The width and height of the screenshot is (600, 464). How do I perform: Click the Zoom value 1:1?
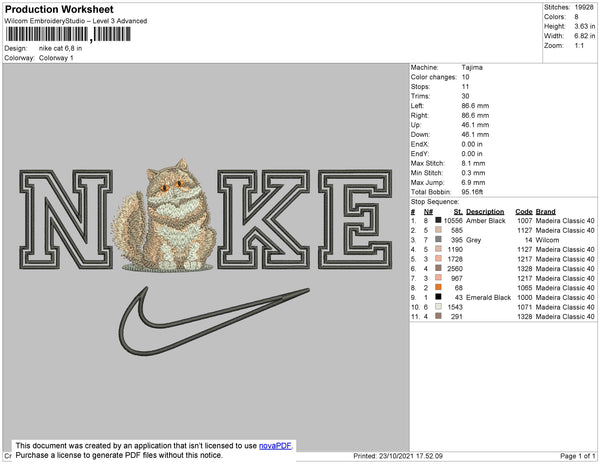[x=579, y=46]
